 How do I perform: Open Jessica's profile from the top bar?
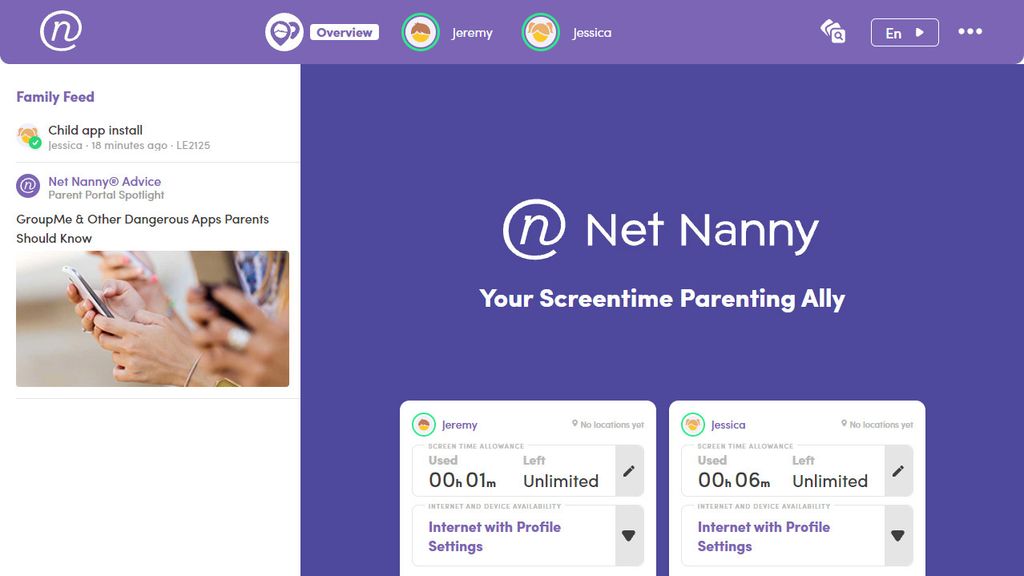tap(570, 31)
